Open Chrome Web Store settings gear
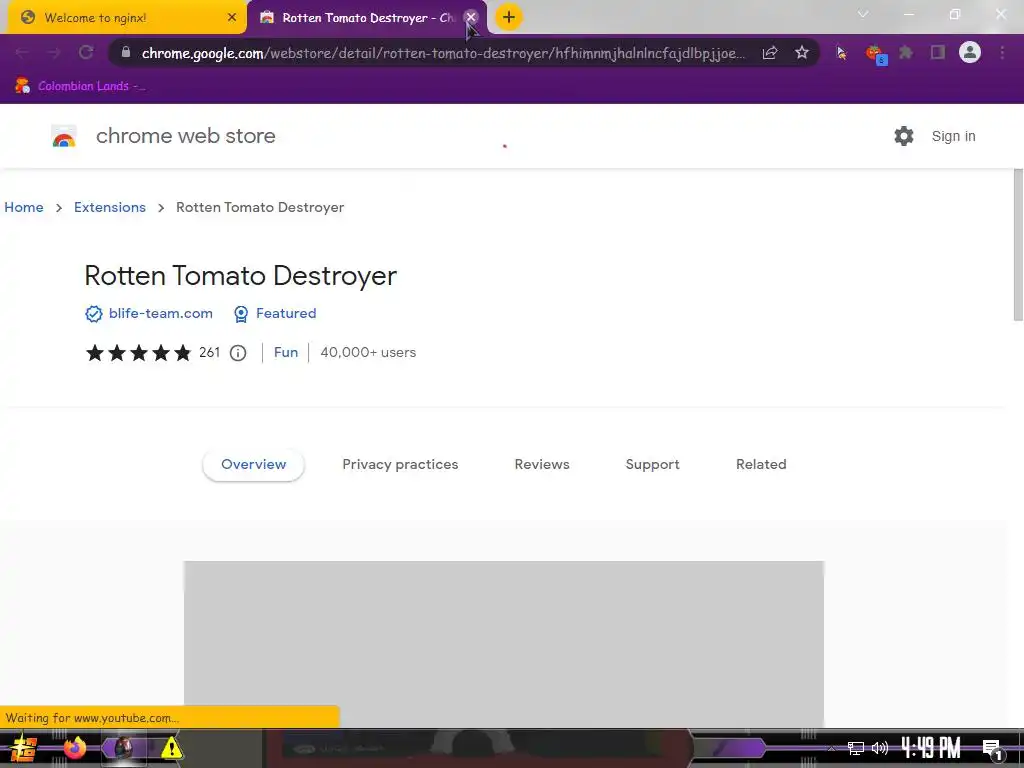 [904, 136]
